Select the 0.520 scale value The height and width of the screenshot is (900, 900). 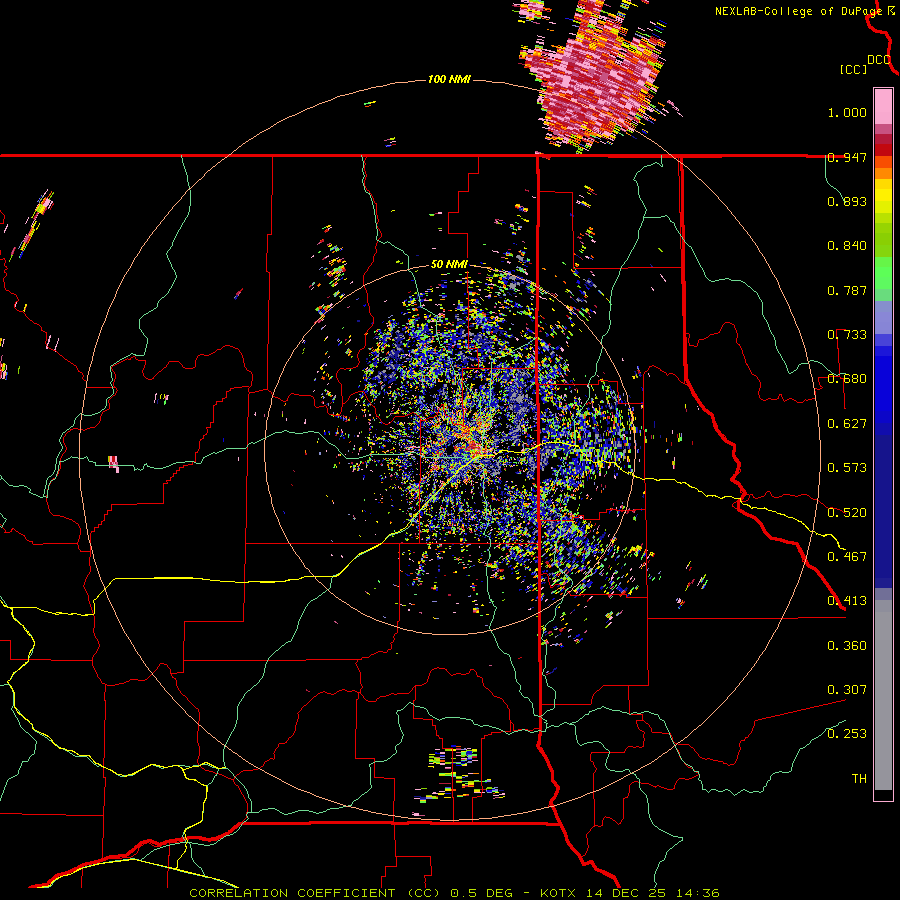847,513
